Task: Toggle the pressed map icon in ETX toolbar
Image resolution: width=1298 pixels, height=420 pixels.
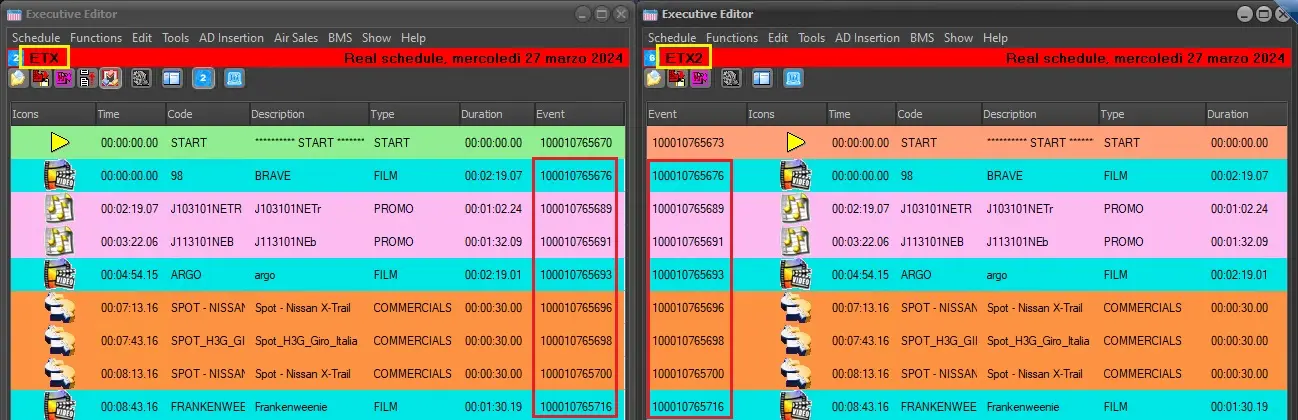Action: coord(110,78)
